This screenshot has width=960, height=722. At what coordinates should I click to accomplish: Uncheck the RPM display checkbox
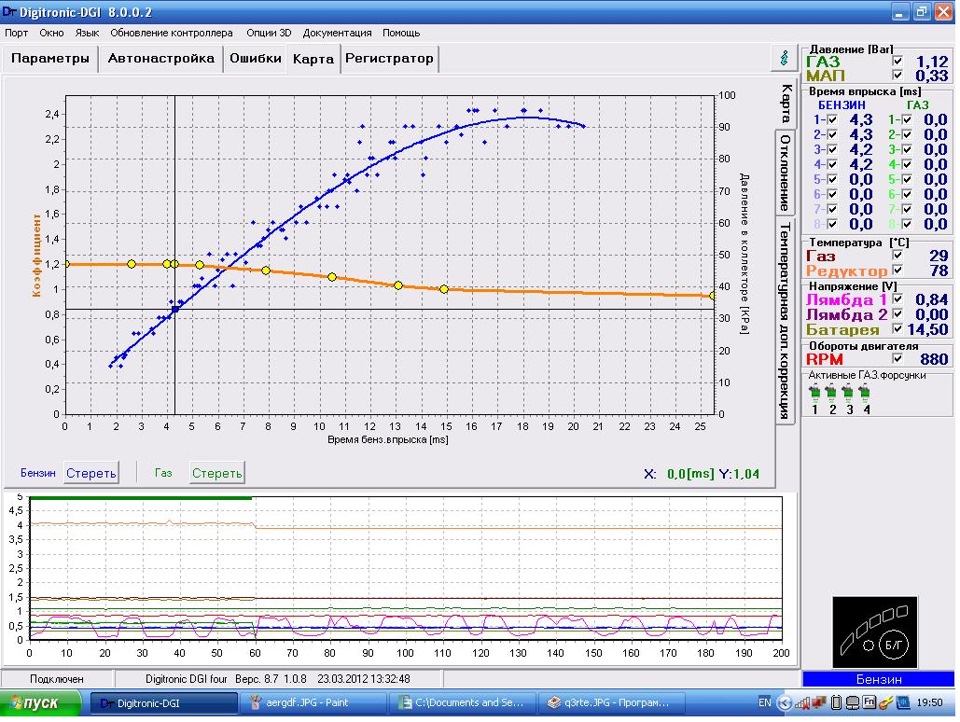896,359
